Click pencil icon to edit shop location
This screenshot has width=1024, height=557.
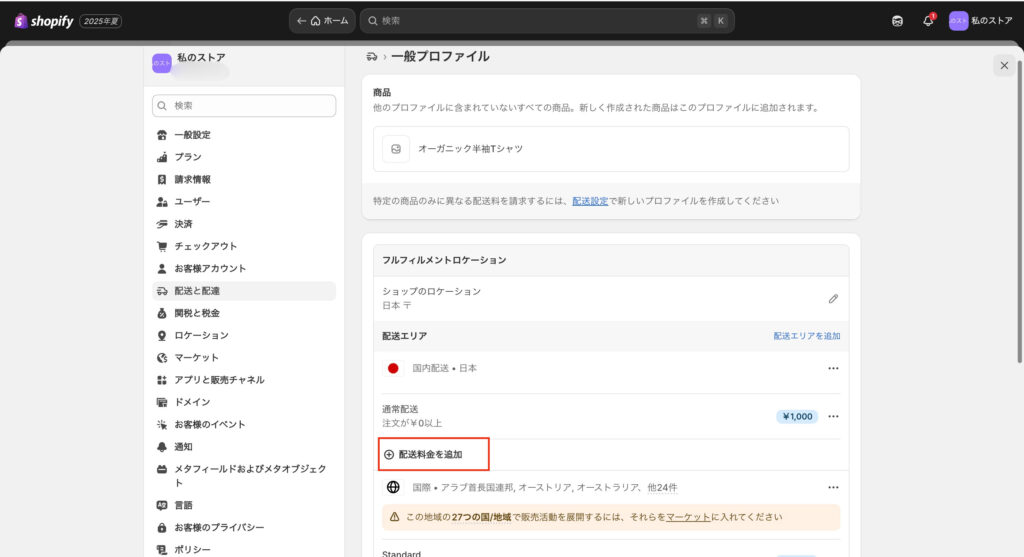coord(833,298)
